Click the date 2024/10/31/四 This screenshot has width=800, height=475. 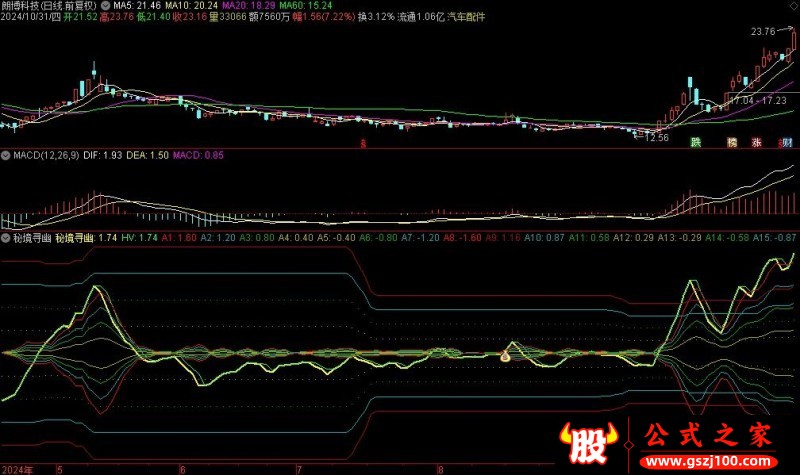(31, 17)
